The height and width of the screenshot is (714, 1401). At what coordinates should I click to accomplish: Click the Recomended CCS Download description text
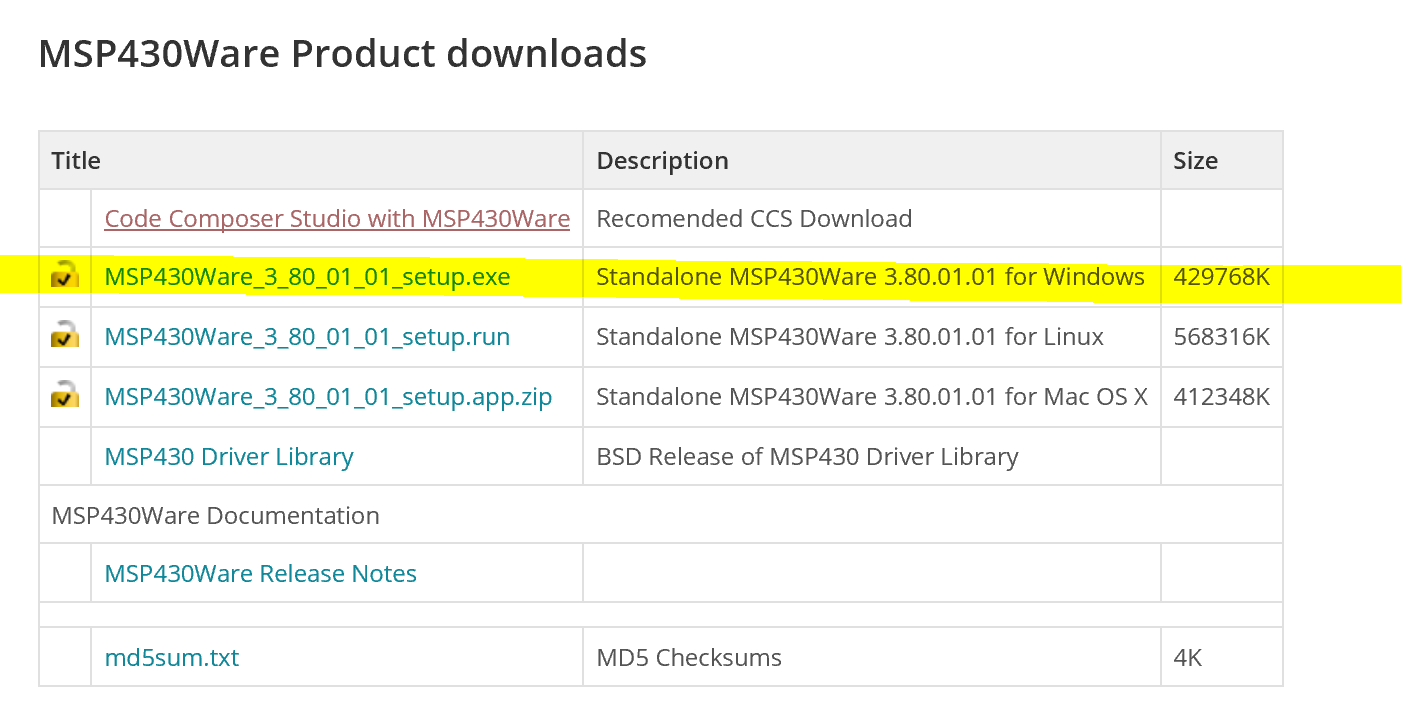click(x=754, y=219)
